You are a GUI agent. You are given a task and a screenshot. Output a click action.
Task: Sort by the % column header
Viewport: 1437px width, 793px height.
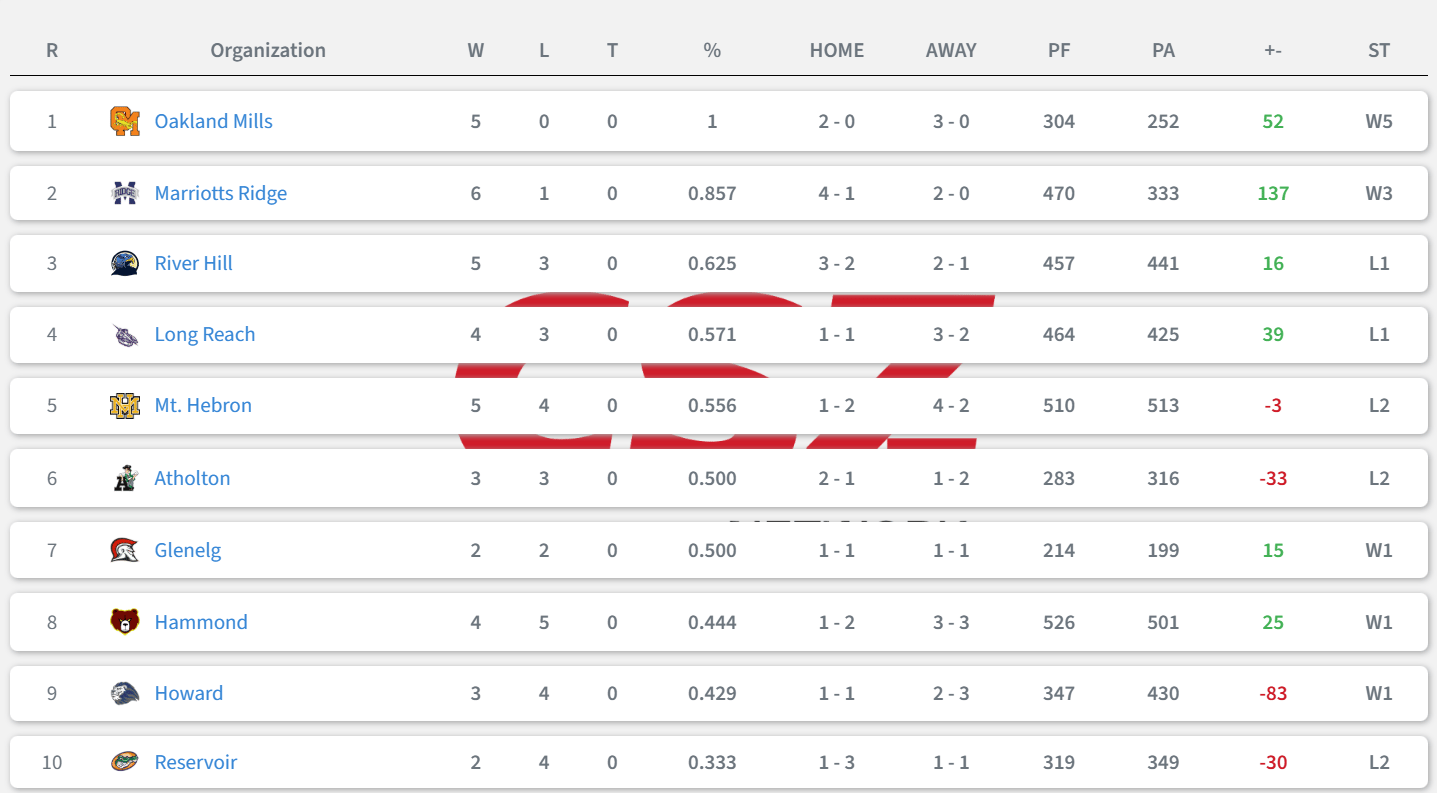(x=712, y=50)
